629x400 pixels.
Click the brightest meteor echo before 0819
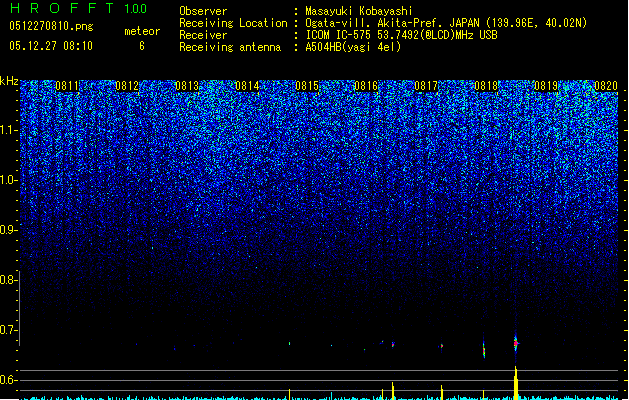coord(516,343)
